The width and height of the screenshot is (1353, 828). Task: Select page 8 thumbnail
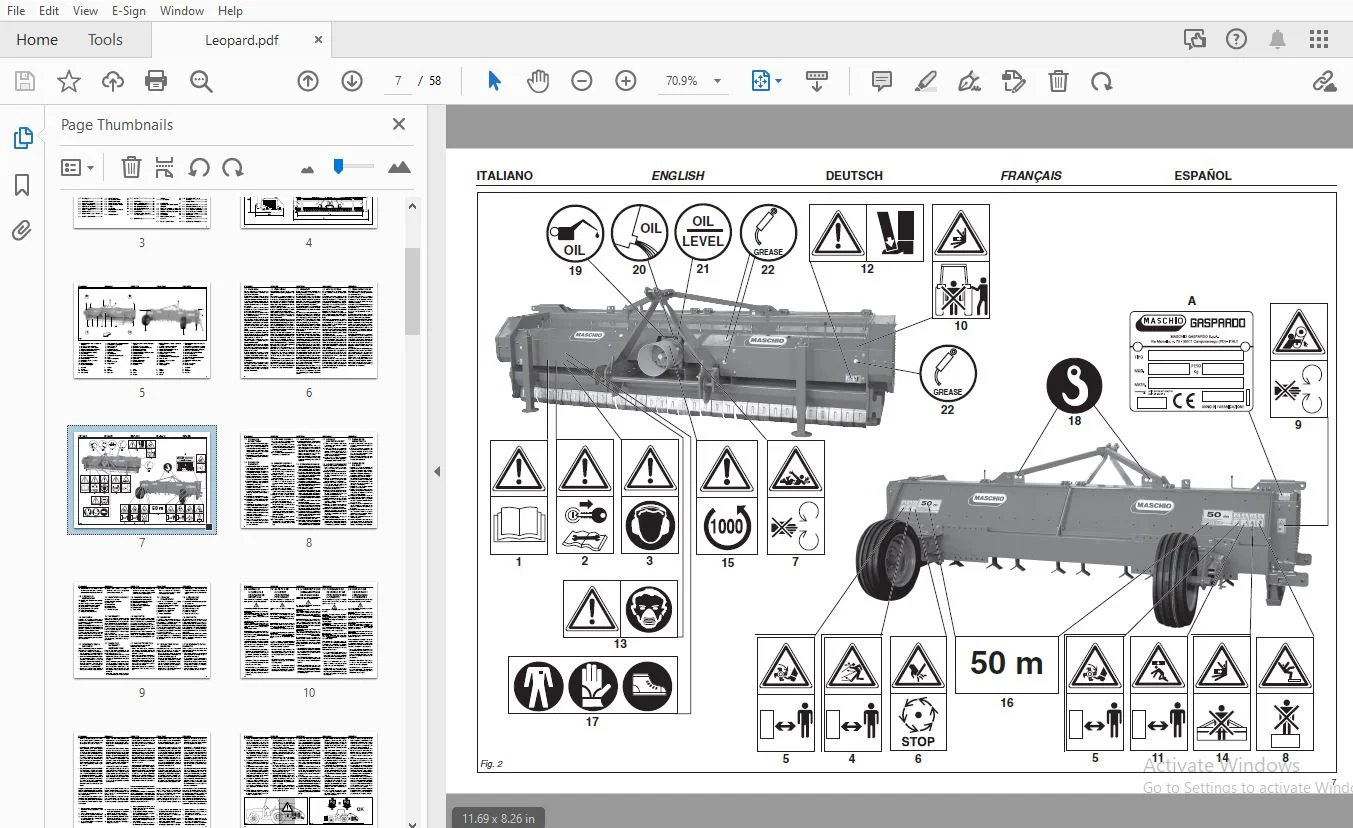click(309, 480)
